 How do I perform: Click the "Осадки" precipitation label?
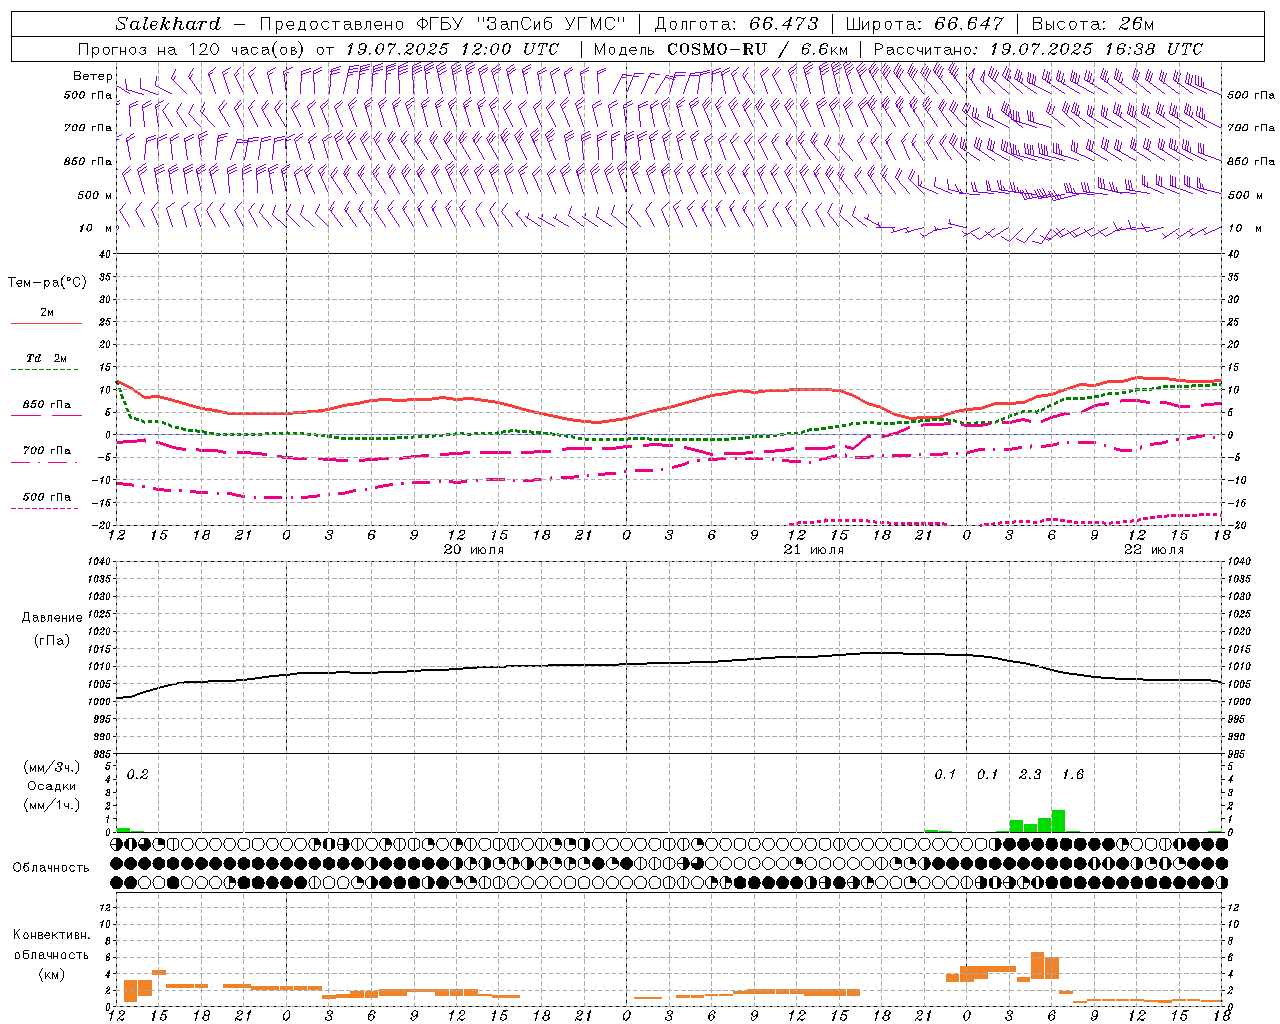coord(51,786)
